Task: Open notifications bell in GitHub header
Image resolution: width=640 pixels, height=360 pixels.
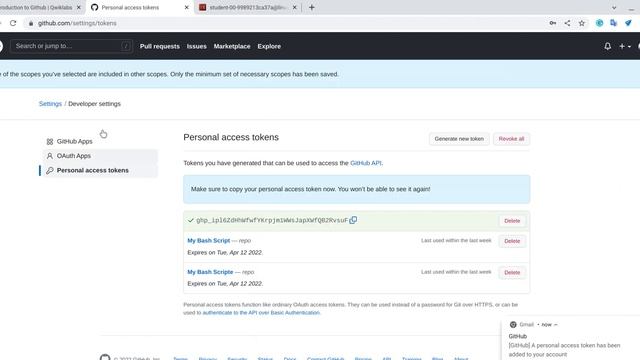Action: click(x=607, y=46)
